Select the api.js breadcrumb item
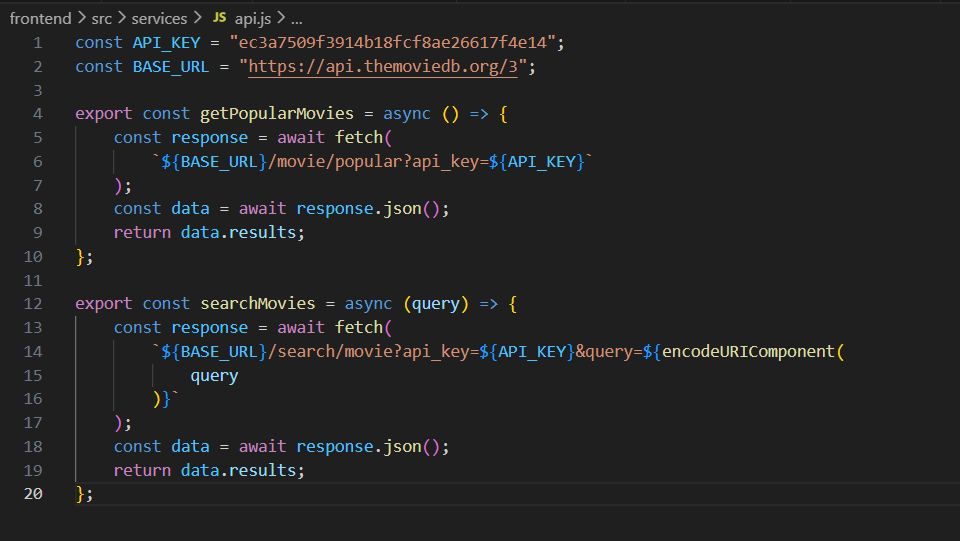Screen dimensions: 960x541 click(252, 18)
